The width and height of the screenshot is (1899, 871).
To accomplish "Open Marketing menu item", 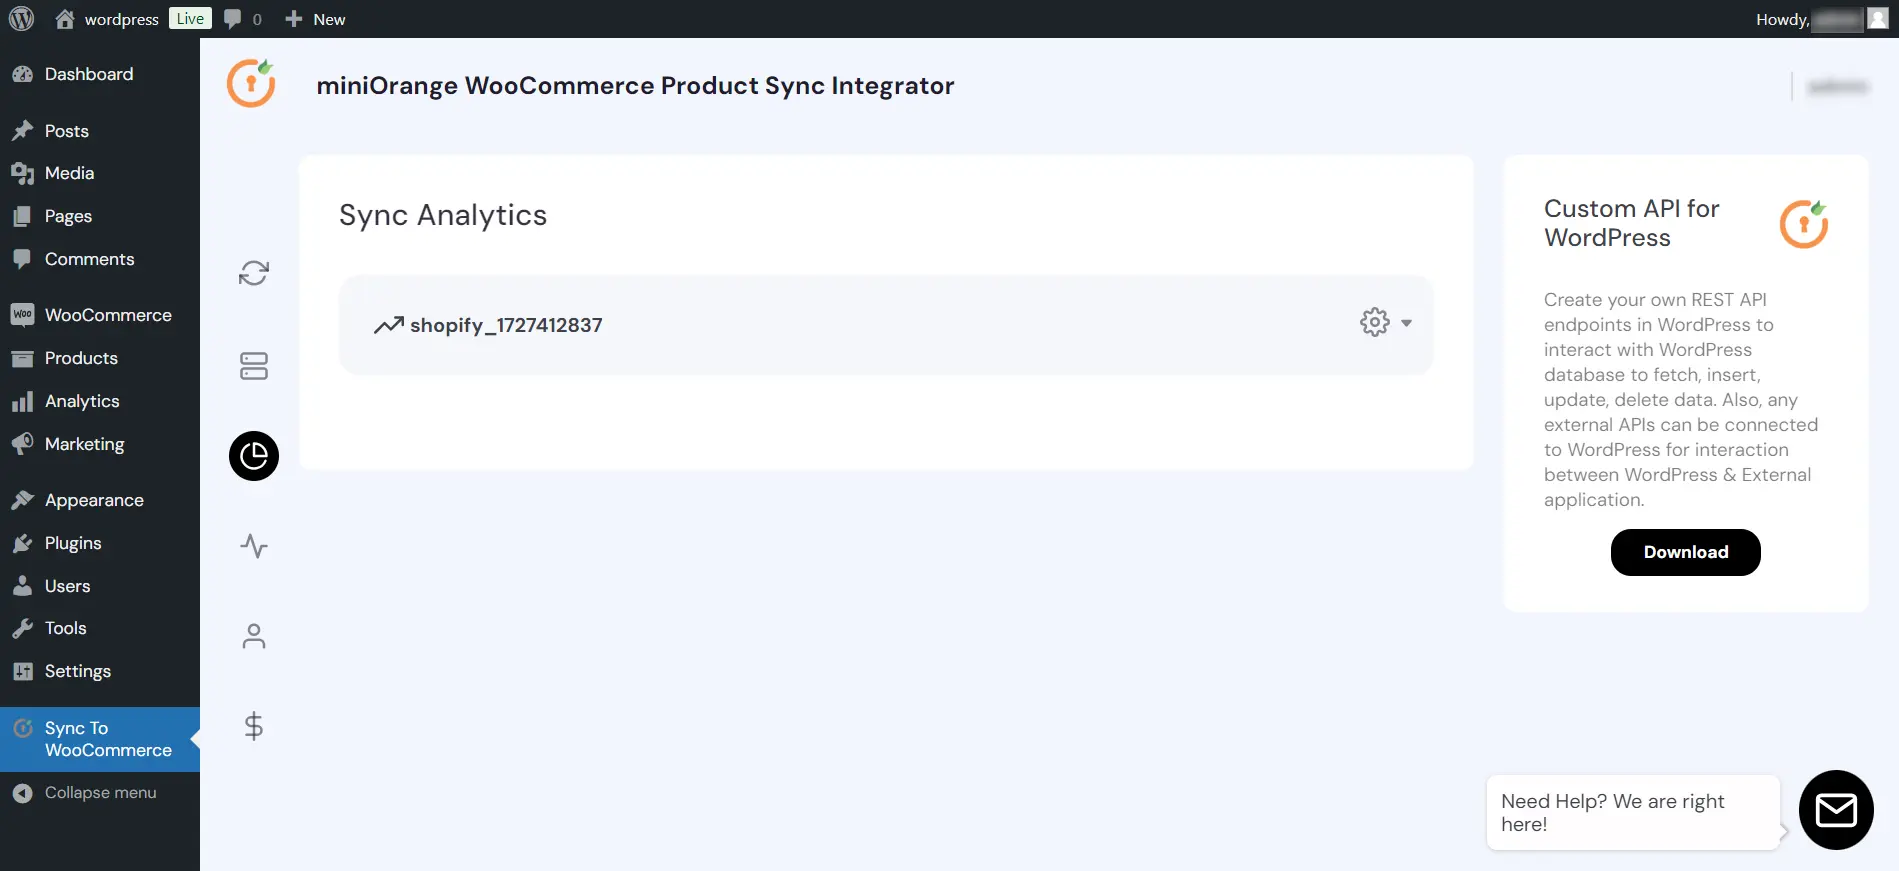I will point(100,444).
